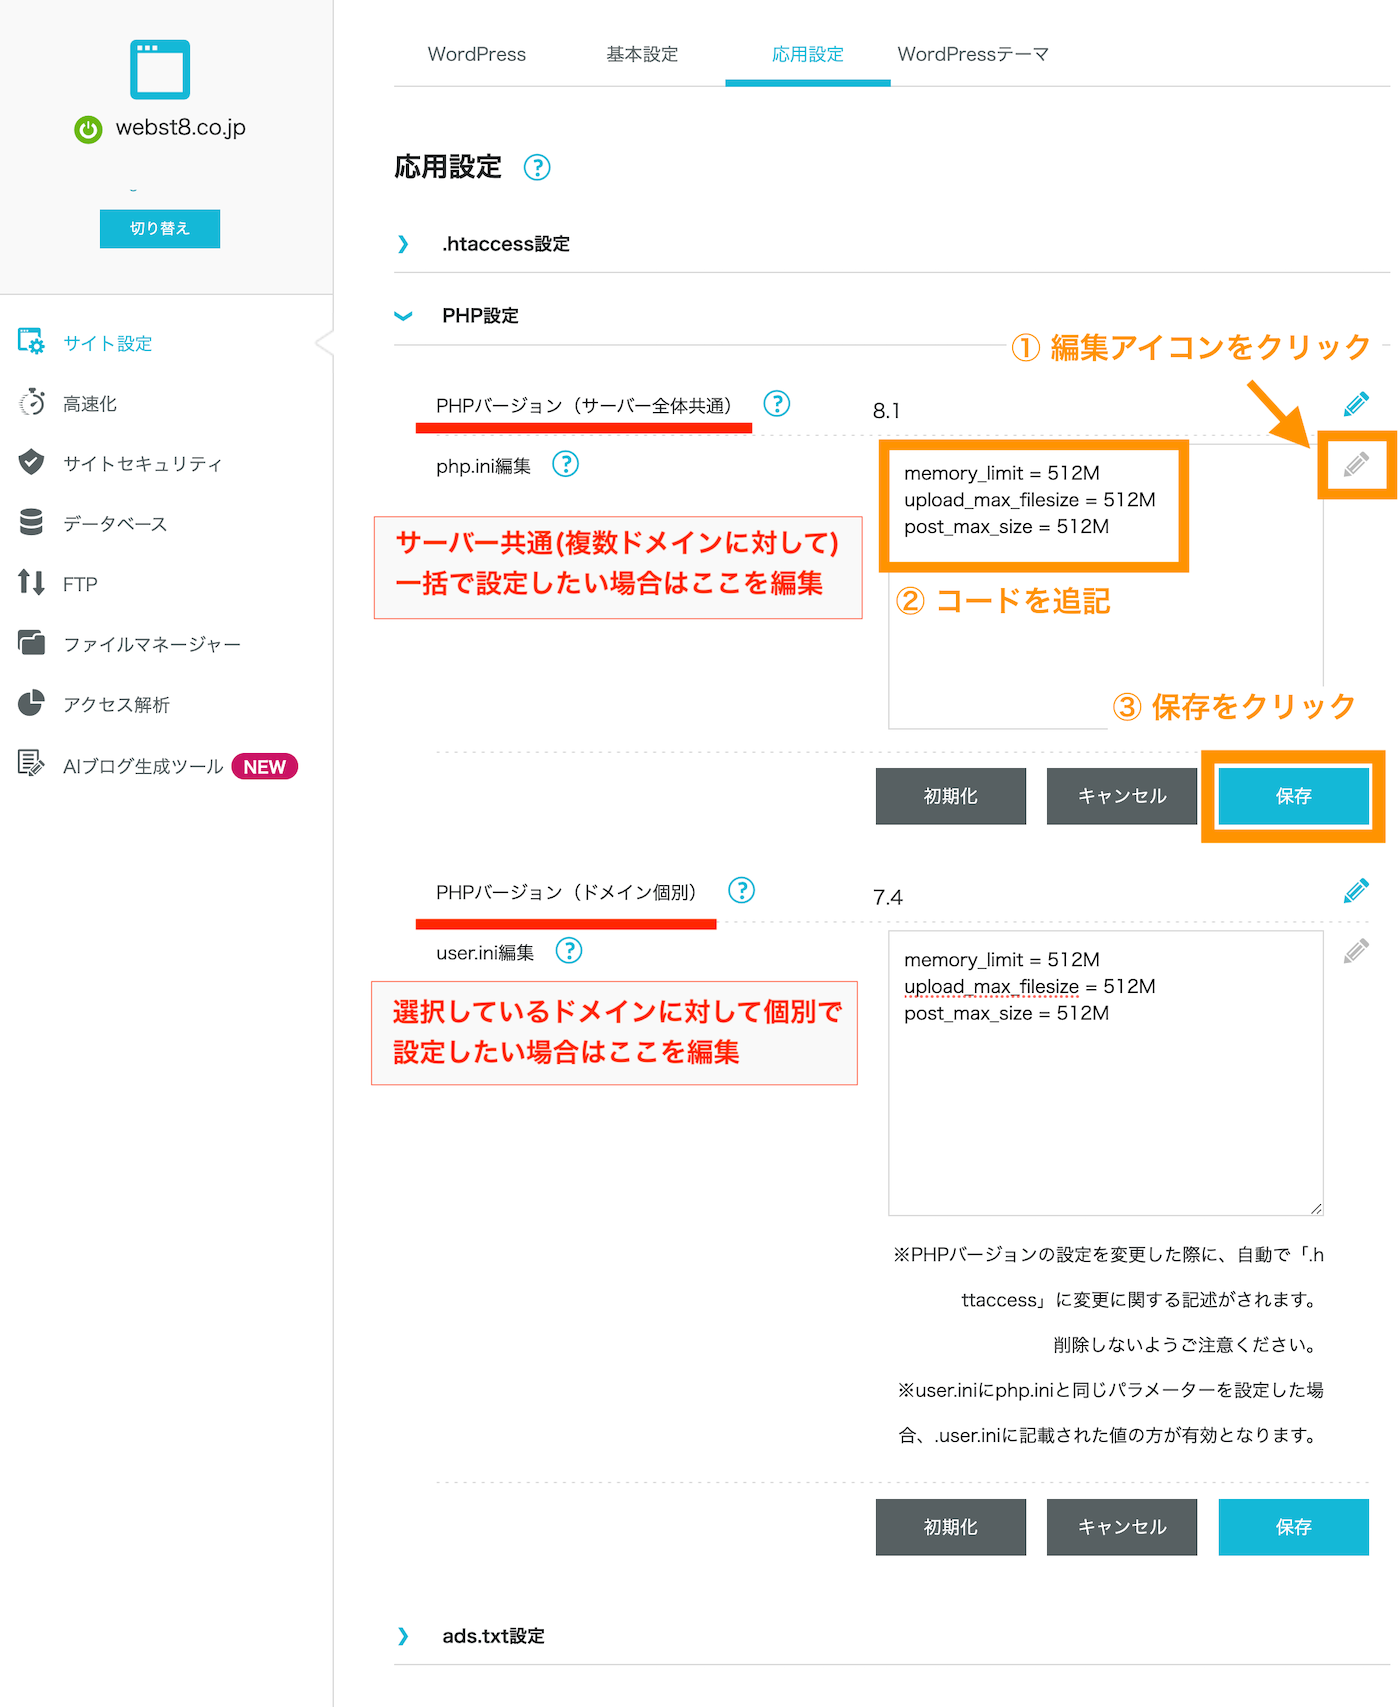Click resize handle of user.ini text area
The height and width of the screenshot is (1707, 1400).
point(1316,1208)
